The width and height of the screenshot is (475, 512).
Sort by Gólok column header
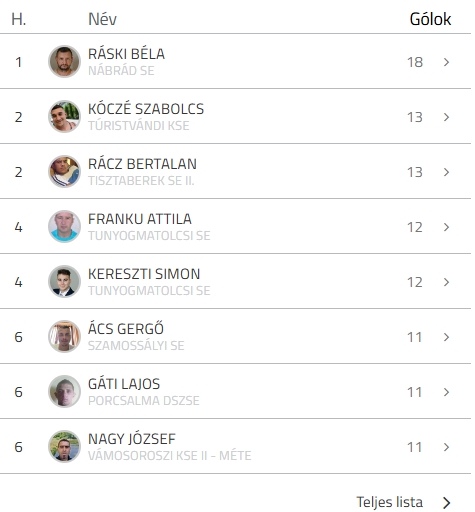click(430, 19)
